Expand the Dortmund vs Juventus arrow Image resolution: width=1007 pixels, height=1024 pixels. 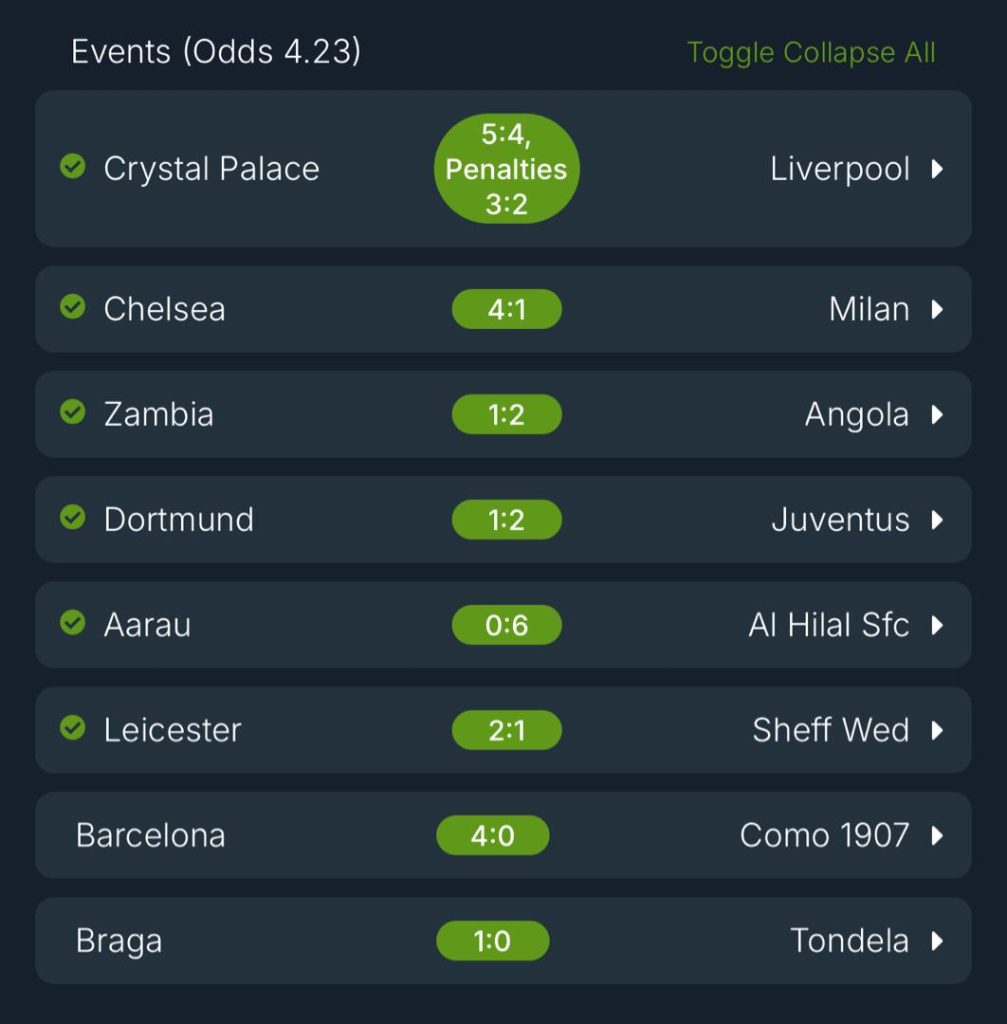[x=937, y=520]
